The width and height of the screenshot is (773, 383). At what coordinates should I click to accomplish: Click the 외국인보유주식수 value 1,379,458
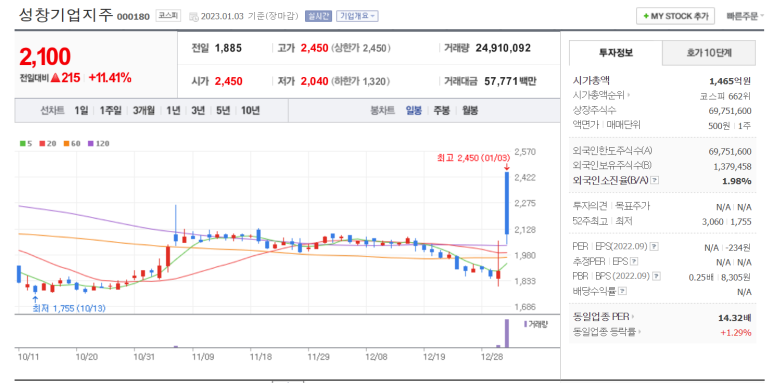(x=733, y=167)
